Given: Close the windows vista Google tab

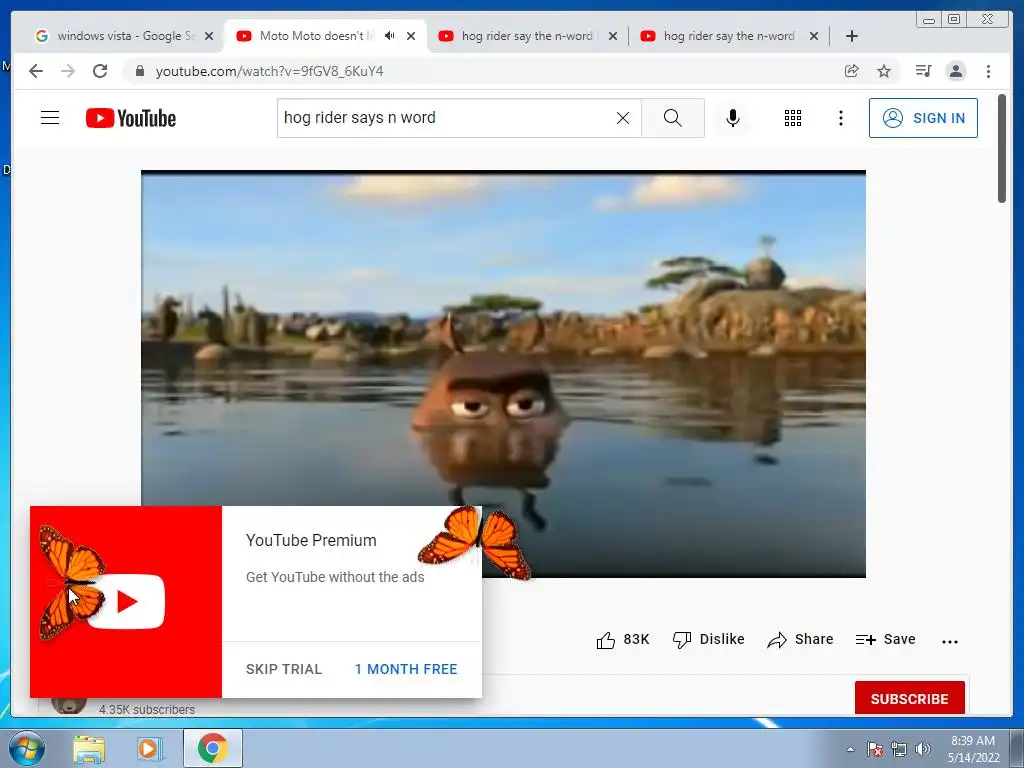Looking at the screenshot, I should coord(209,36).
